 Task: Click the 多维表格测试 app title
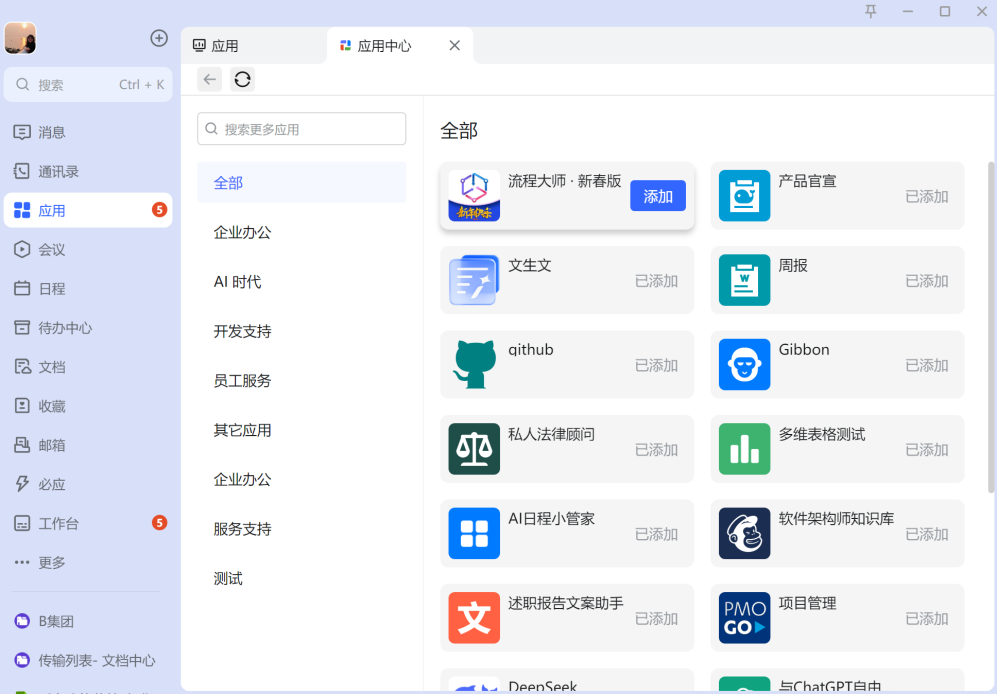pos(822,434)
